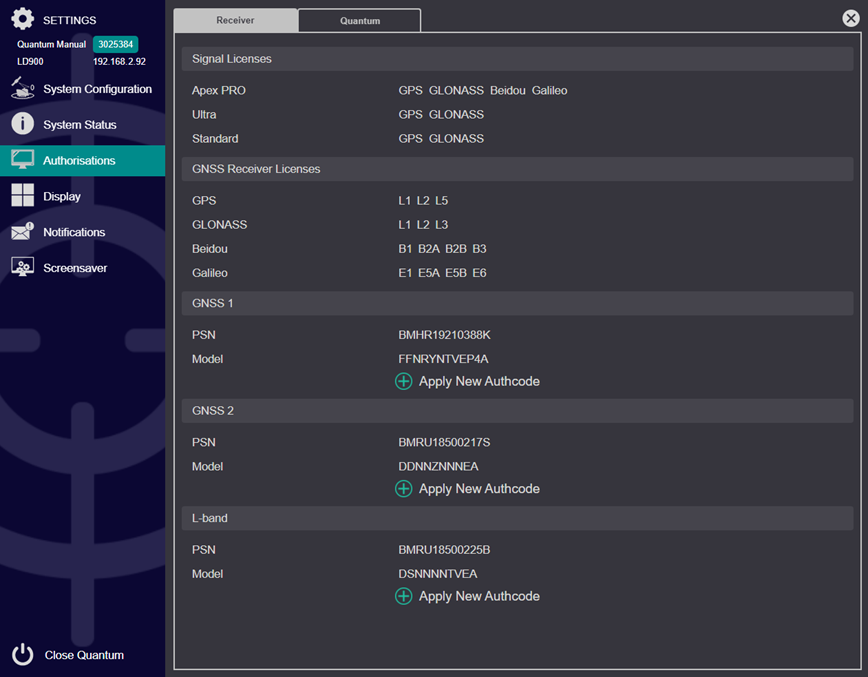Select the Quantum tab
The width and height of the screenshot is (868, 677).
pyautogui.click(x=359, y=20)
